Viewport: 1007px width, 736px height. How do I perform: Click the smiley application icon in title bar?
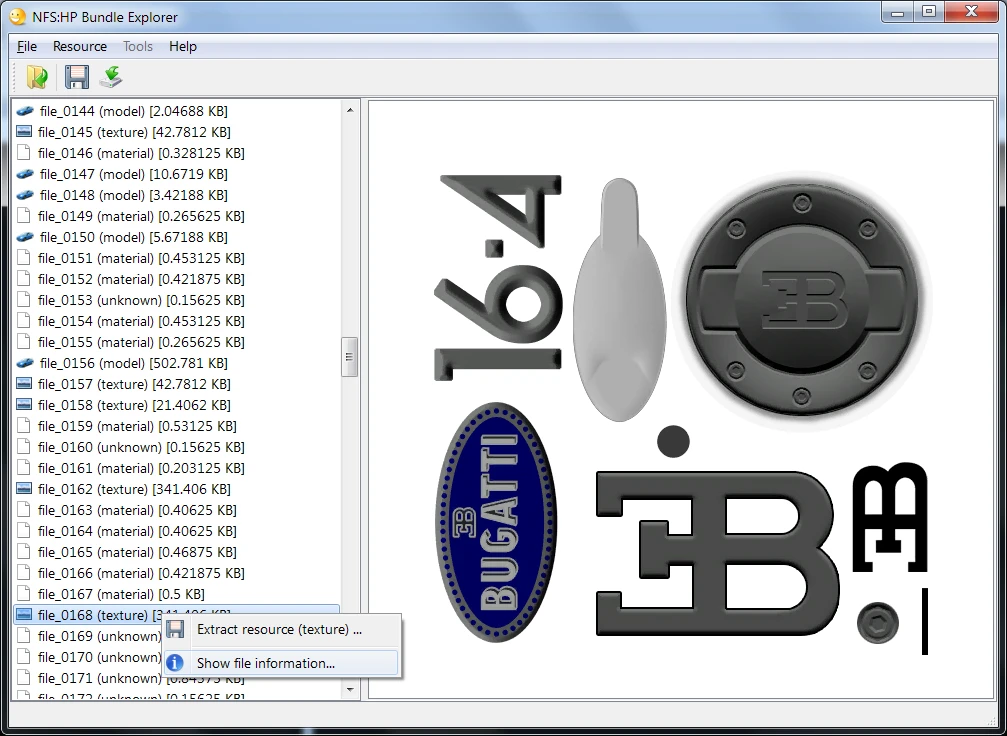coord(17,16)
